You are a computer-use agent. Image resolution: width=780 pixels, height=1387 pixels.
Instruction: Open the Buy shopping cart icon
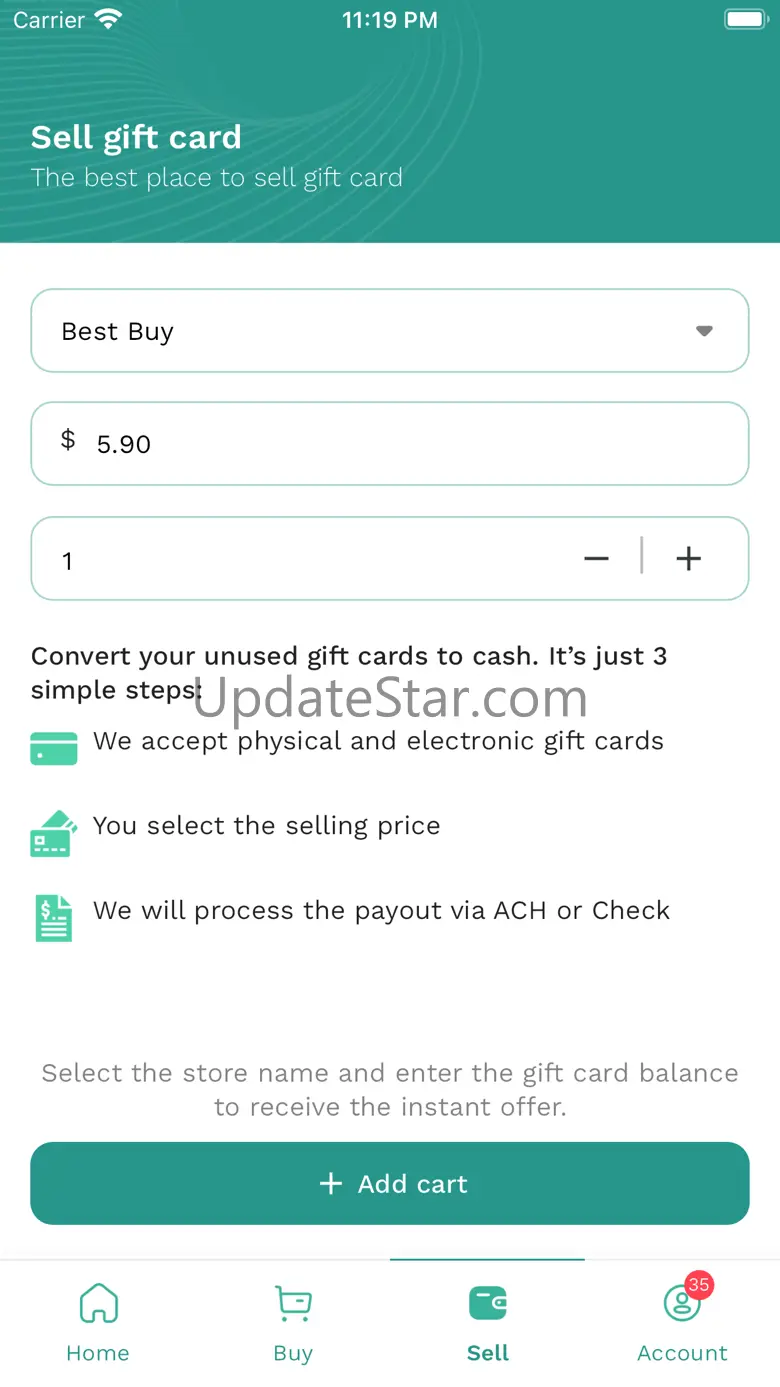[x=293, y=1303]
